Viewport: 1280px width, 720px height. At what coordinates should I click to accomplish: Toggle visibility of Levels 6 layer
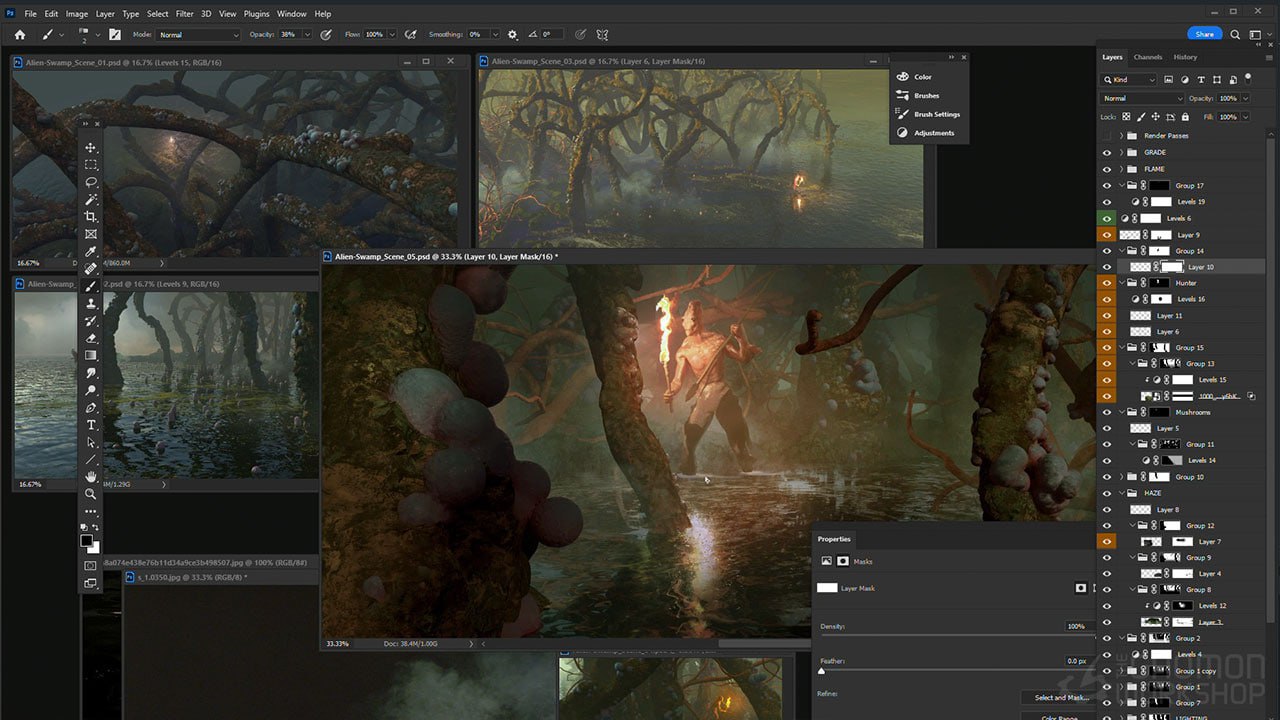pyautogui.click(x=1106, y=218)
